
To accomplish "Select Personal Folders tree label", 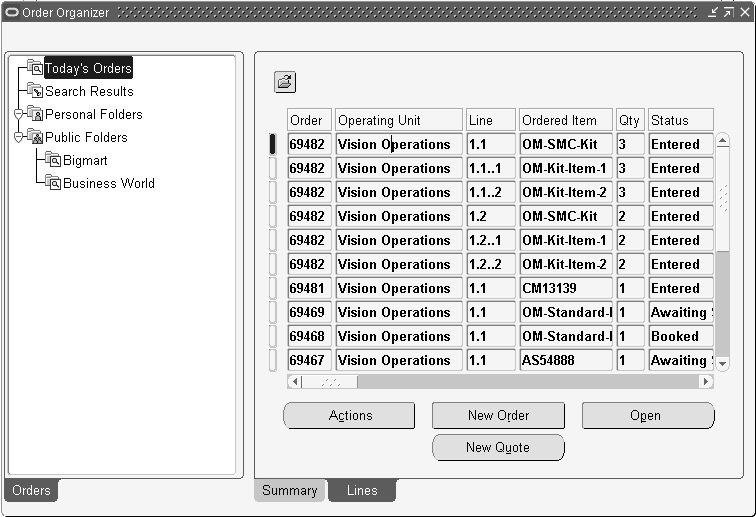I will click(94, 114).
